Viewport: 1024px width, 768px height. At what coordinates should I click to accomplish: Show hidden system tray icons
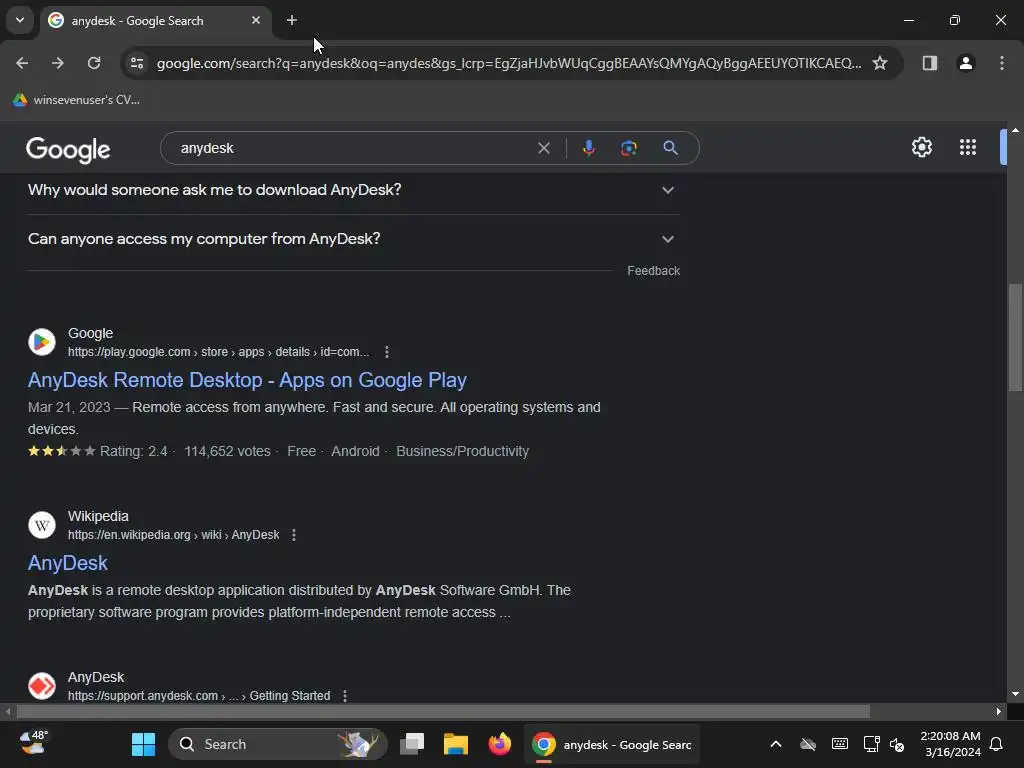pos(776,744)
